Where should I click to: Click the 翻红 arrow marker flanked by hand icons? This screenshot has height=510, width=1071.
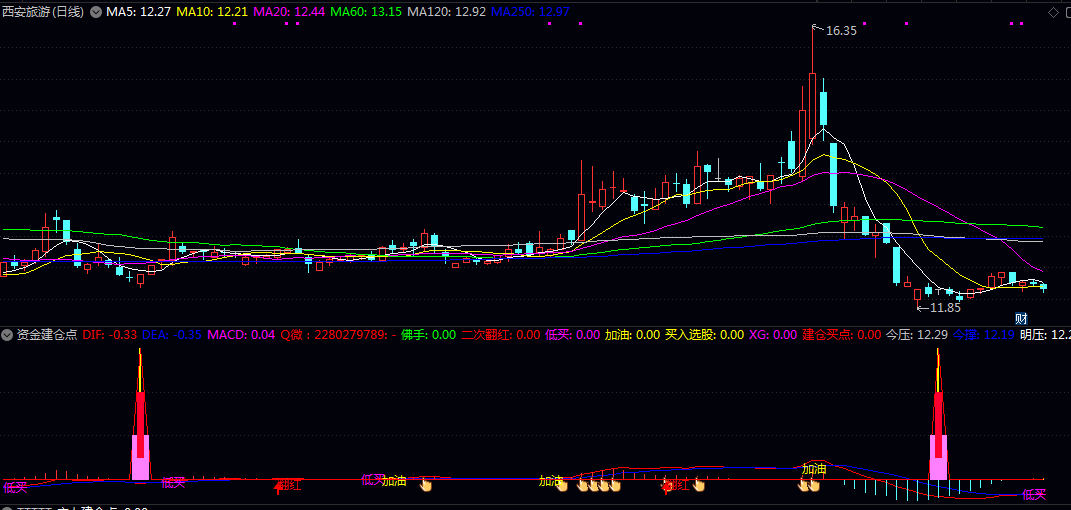coord(667,486)
